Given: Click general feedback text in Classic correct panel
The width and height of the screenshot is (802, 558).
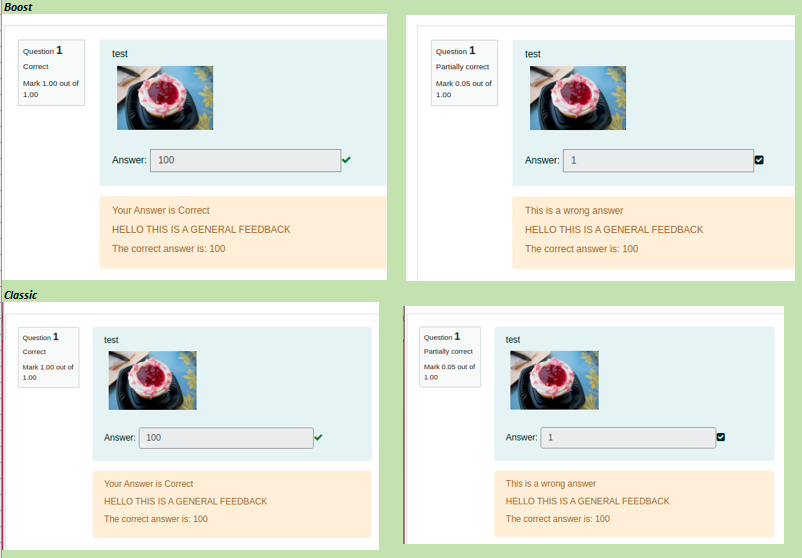Looking at the screenshot, I should (185, 501).
